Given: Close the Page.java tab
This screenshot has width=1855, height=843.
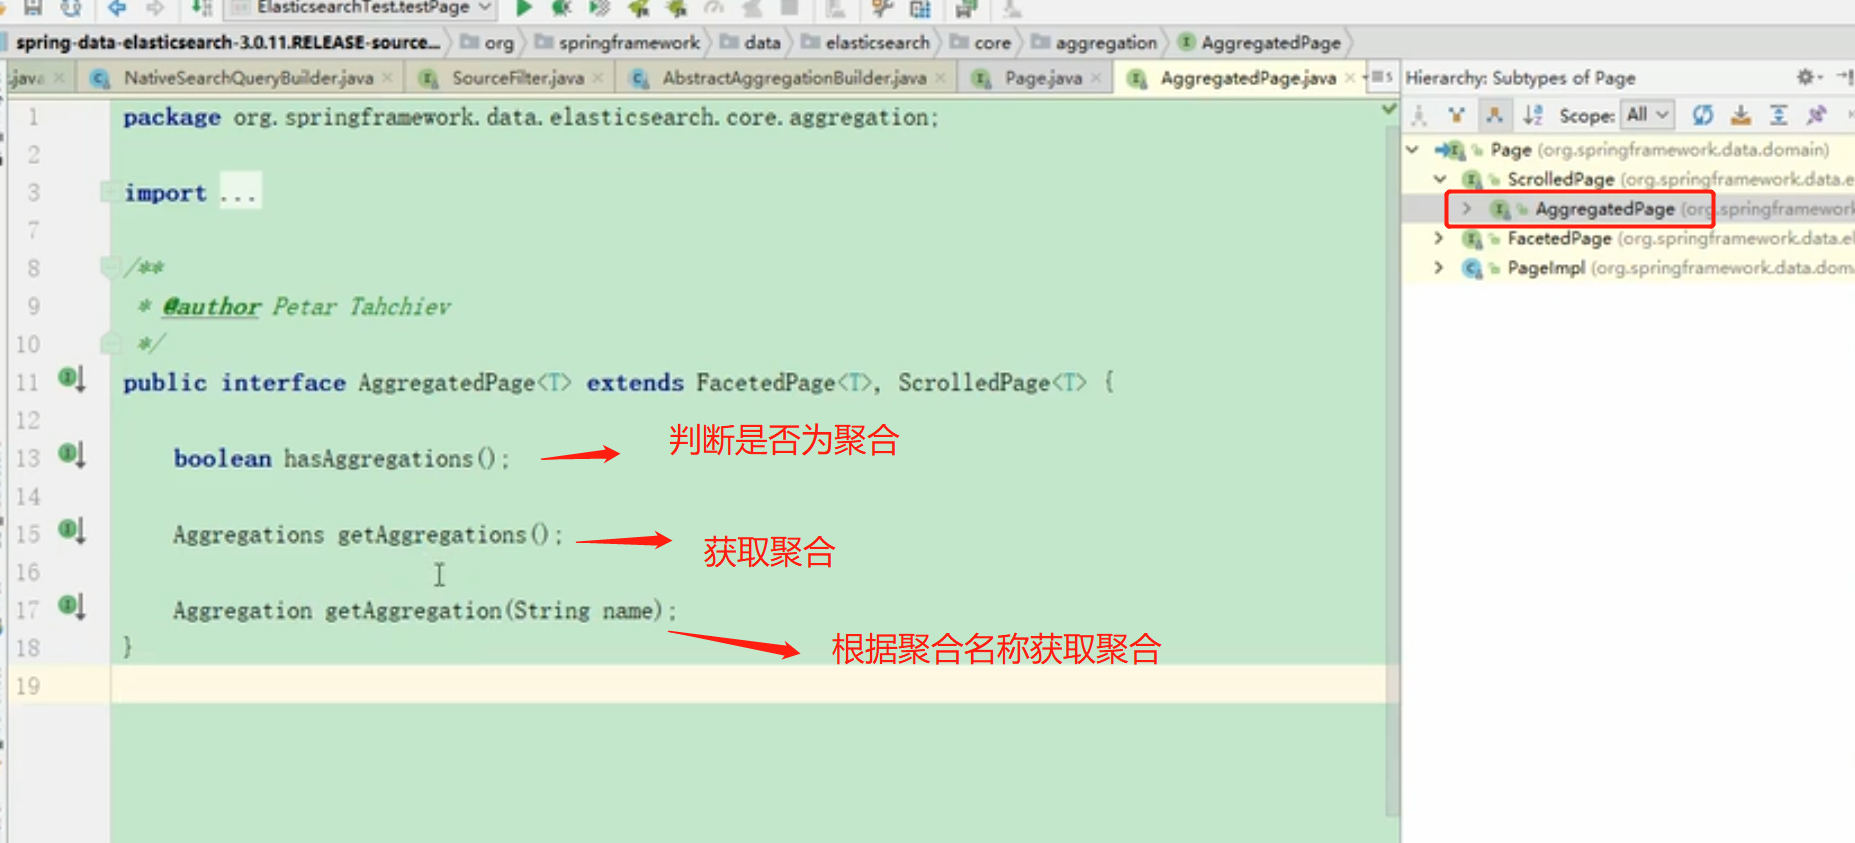Looking at the screenshot, I should 1096,78.
